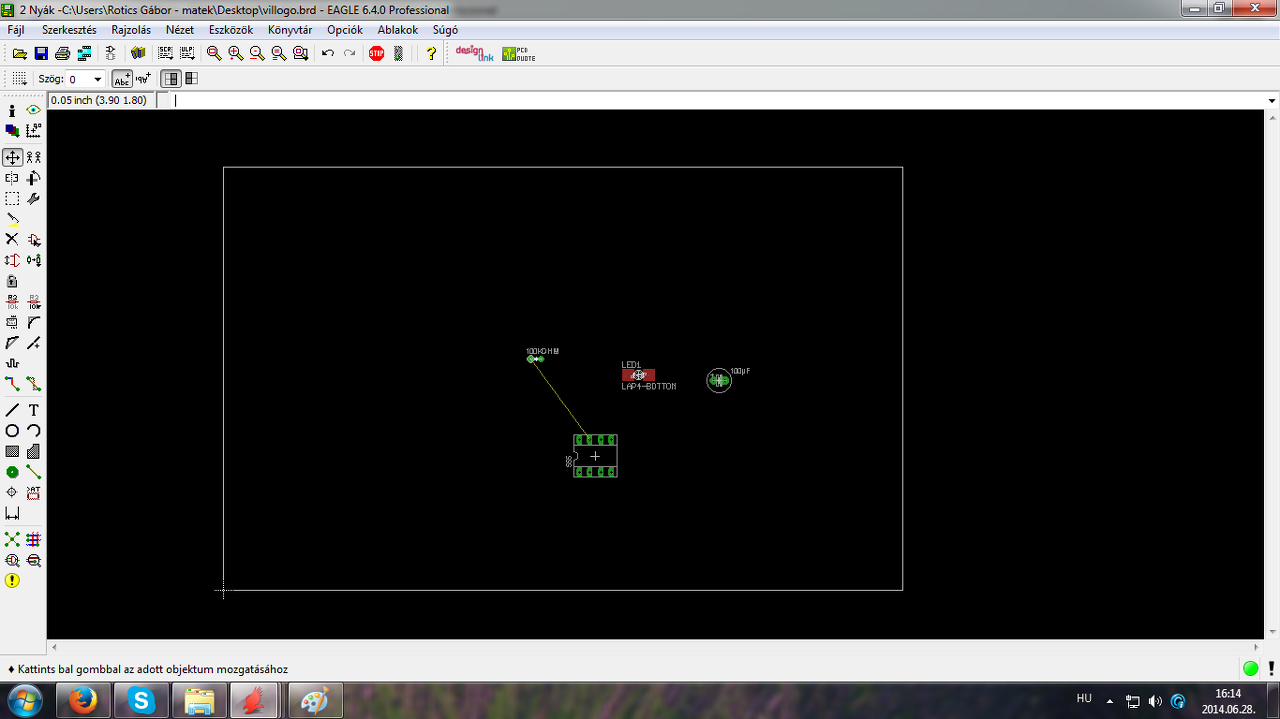The height and width of the screenshot is (719, 1280).
Task: Select the Mirror tool
Action: (12, 178)
